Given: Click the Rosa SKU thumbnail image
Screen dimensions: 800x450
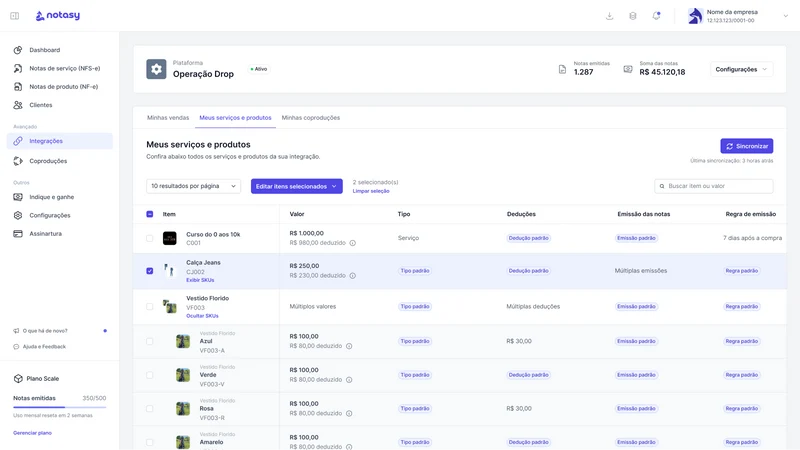Looking at the screenshot, I should click(183, 409).
